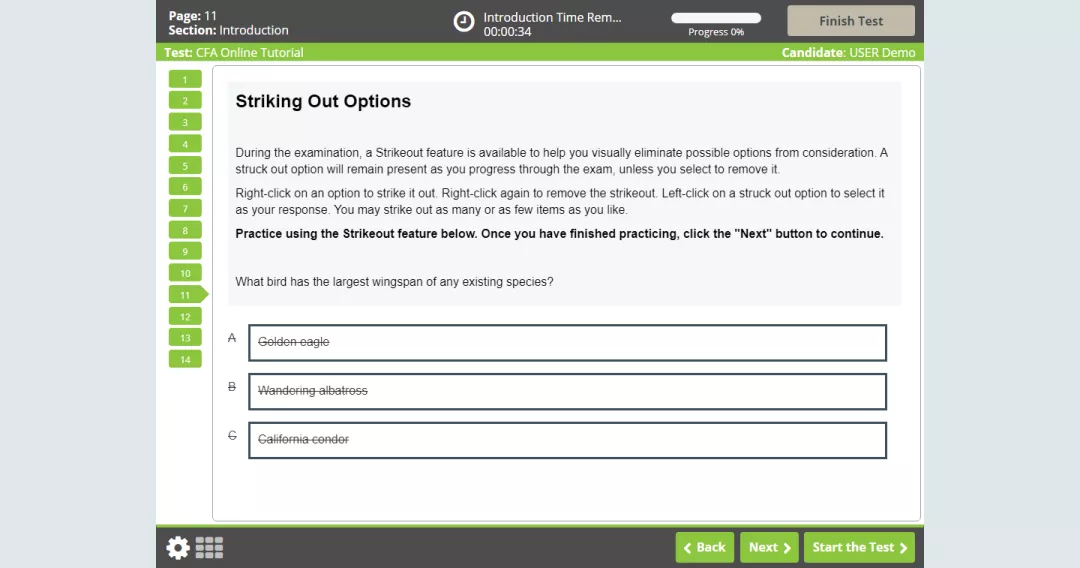Select the Wandering albatross answer option

(567, 391)
